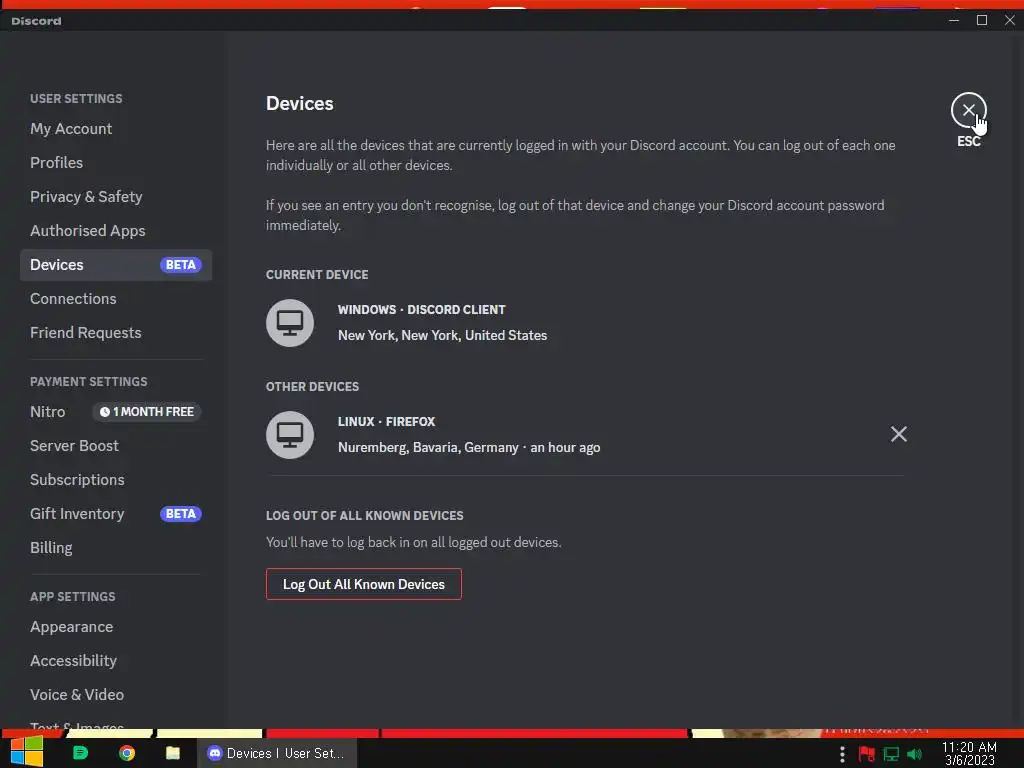Go to Server Boost page
This screenshot has width=1024, height=768.
tap(116, 446)
